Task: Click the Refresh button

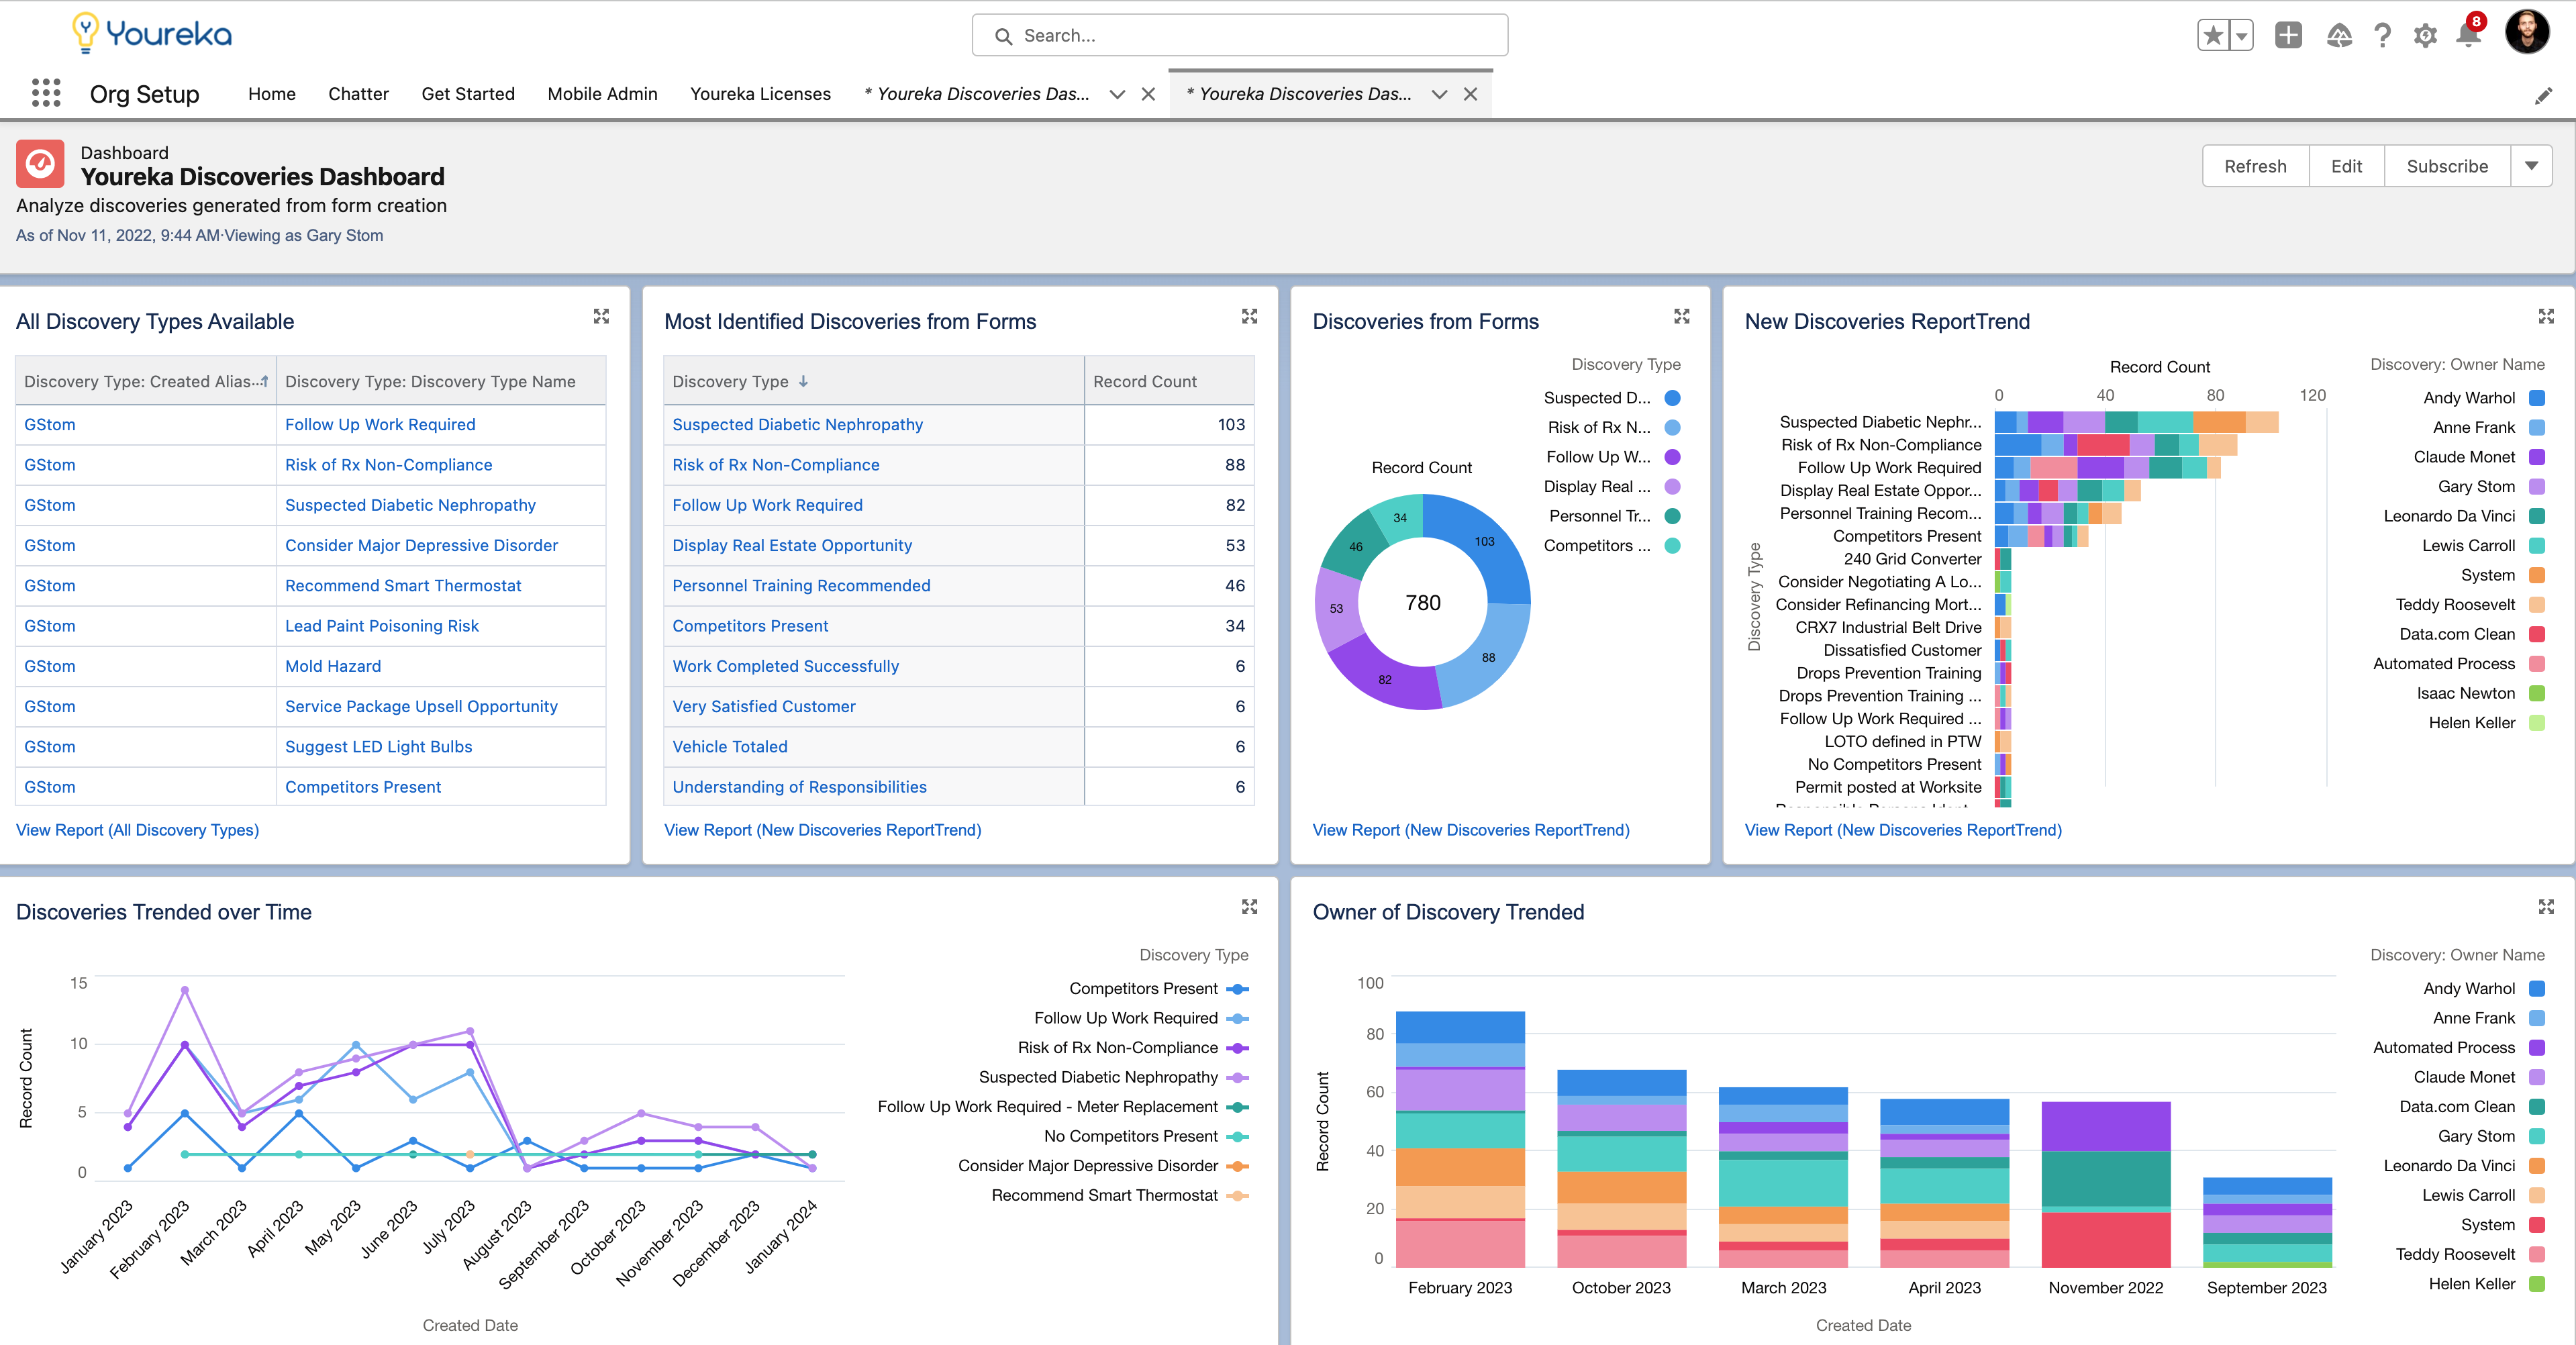Action: tap(2255, 166)
